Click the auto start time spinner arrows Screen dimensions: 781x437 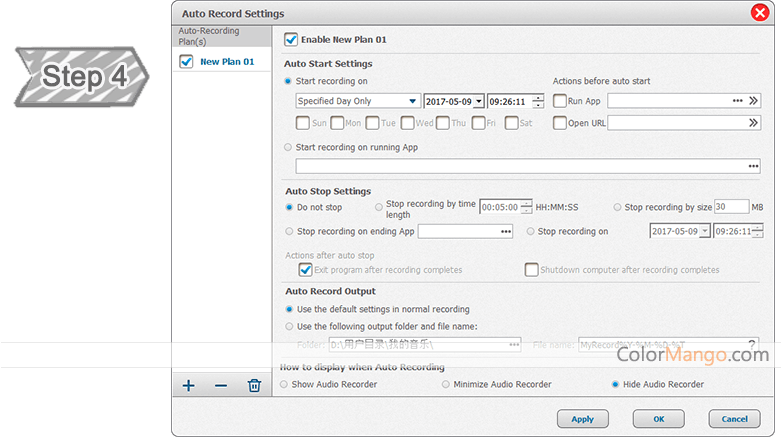point(538,101)
